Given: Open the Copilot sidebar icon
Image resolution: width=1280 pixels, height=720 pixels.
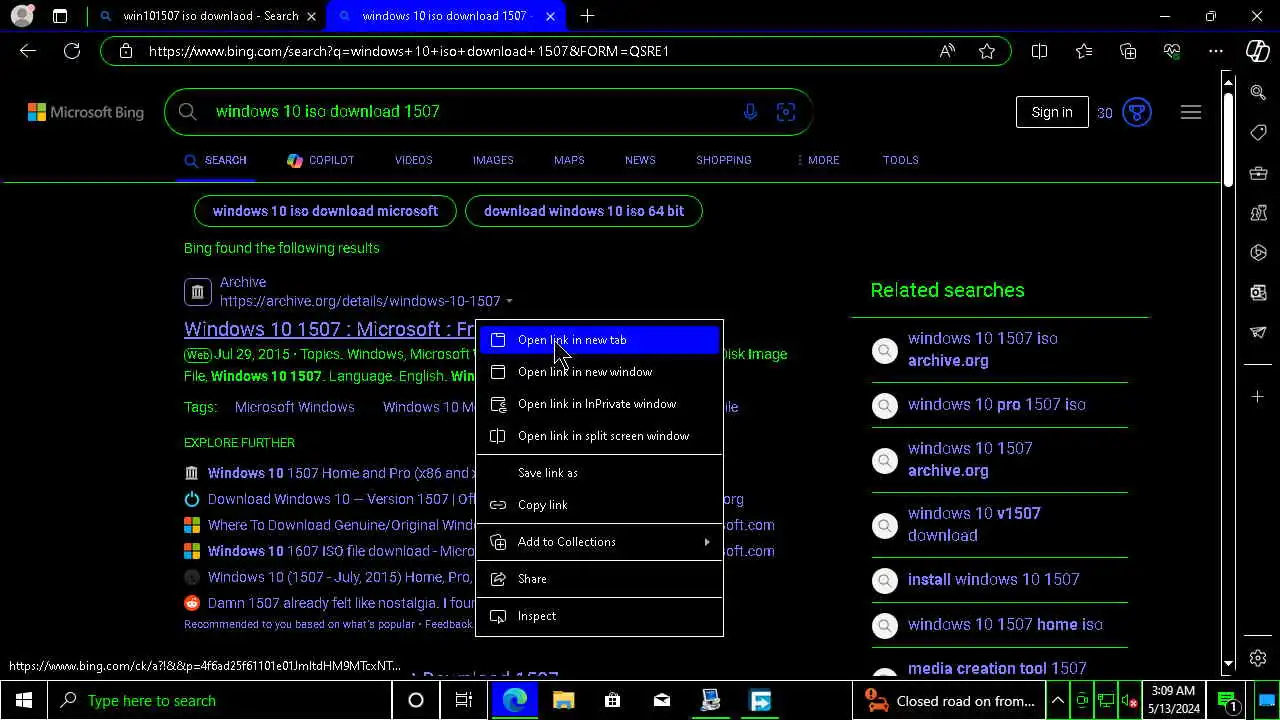Looking at the screenshot, I should click(x=1258, y=51).
